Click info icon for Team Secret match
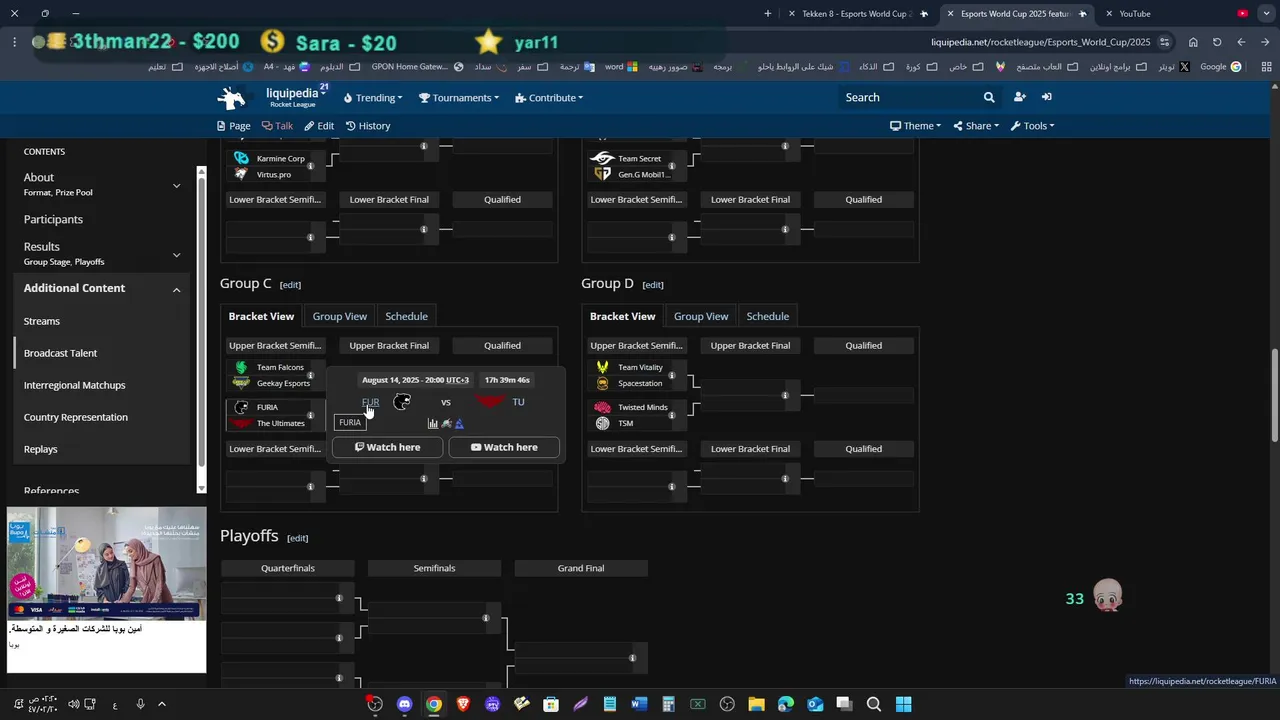This screenshot has width=1280, height=720. pyautogui.click(x=671, y=166)
